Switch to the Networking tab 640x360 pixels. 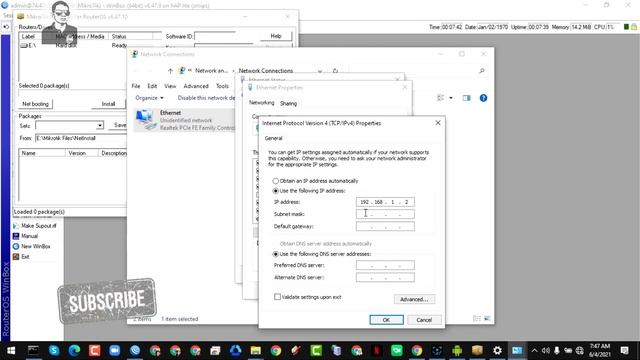point(262,103)
